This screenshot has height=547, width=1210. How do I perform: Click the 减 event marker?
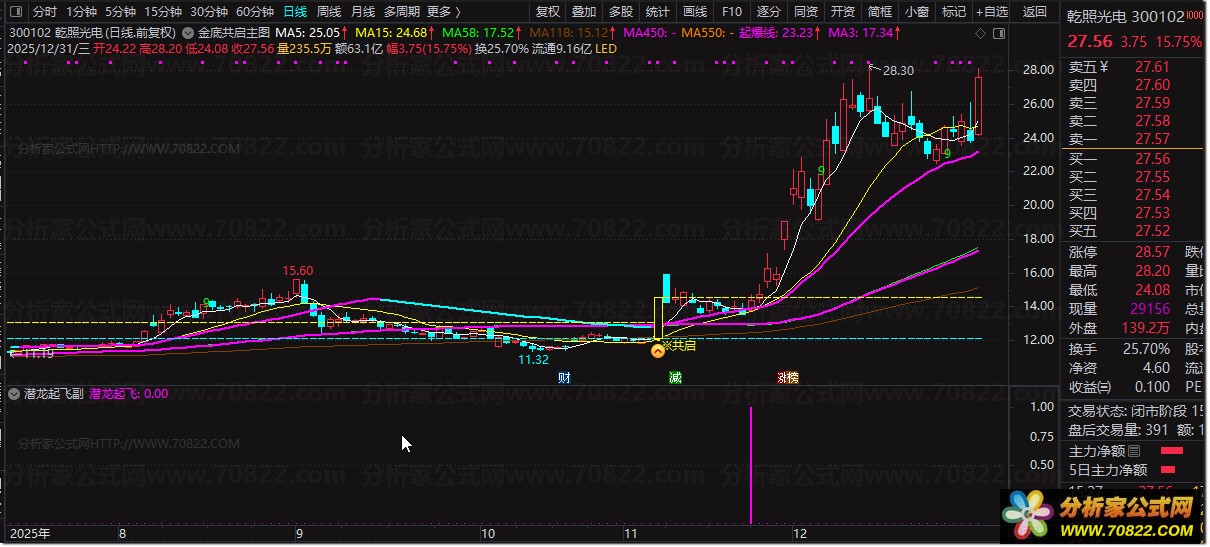point(677,378)
